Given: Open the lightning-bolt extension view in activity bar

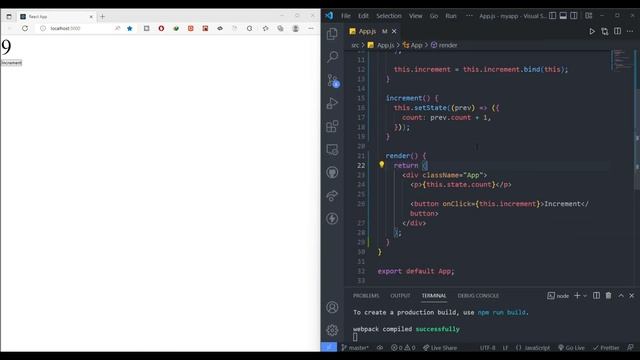Looking at the screenshot, I should (332, 218).
